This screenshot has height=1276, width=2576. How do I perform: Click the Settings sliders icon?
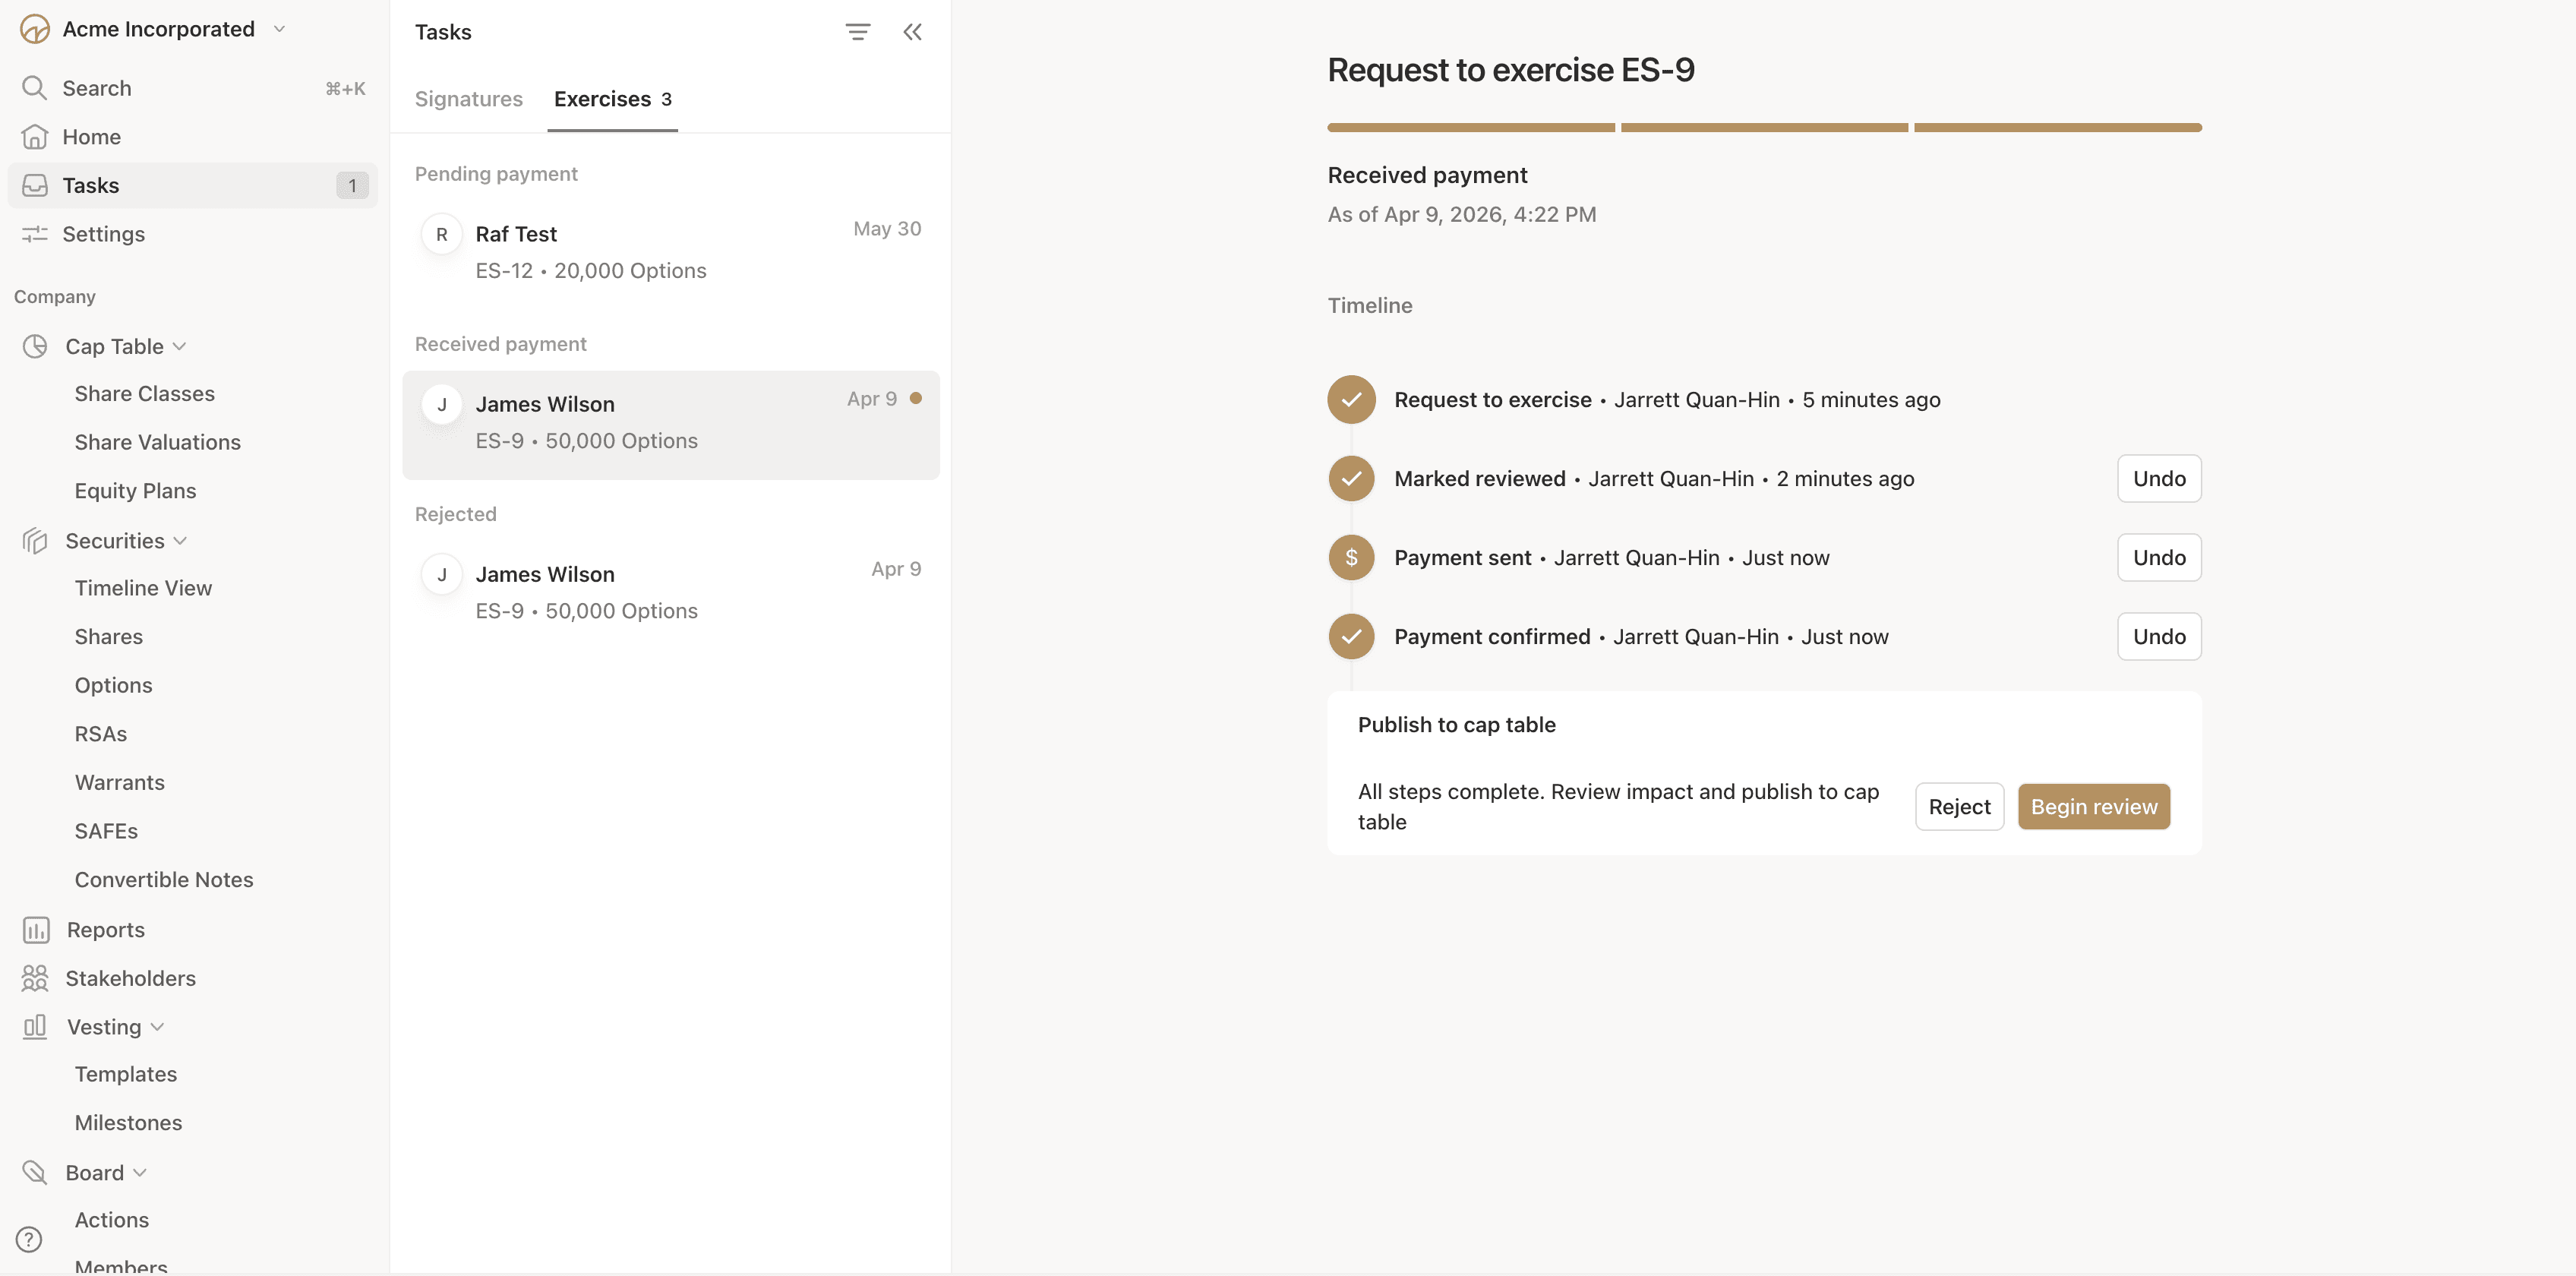pos(35,233)
